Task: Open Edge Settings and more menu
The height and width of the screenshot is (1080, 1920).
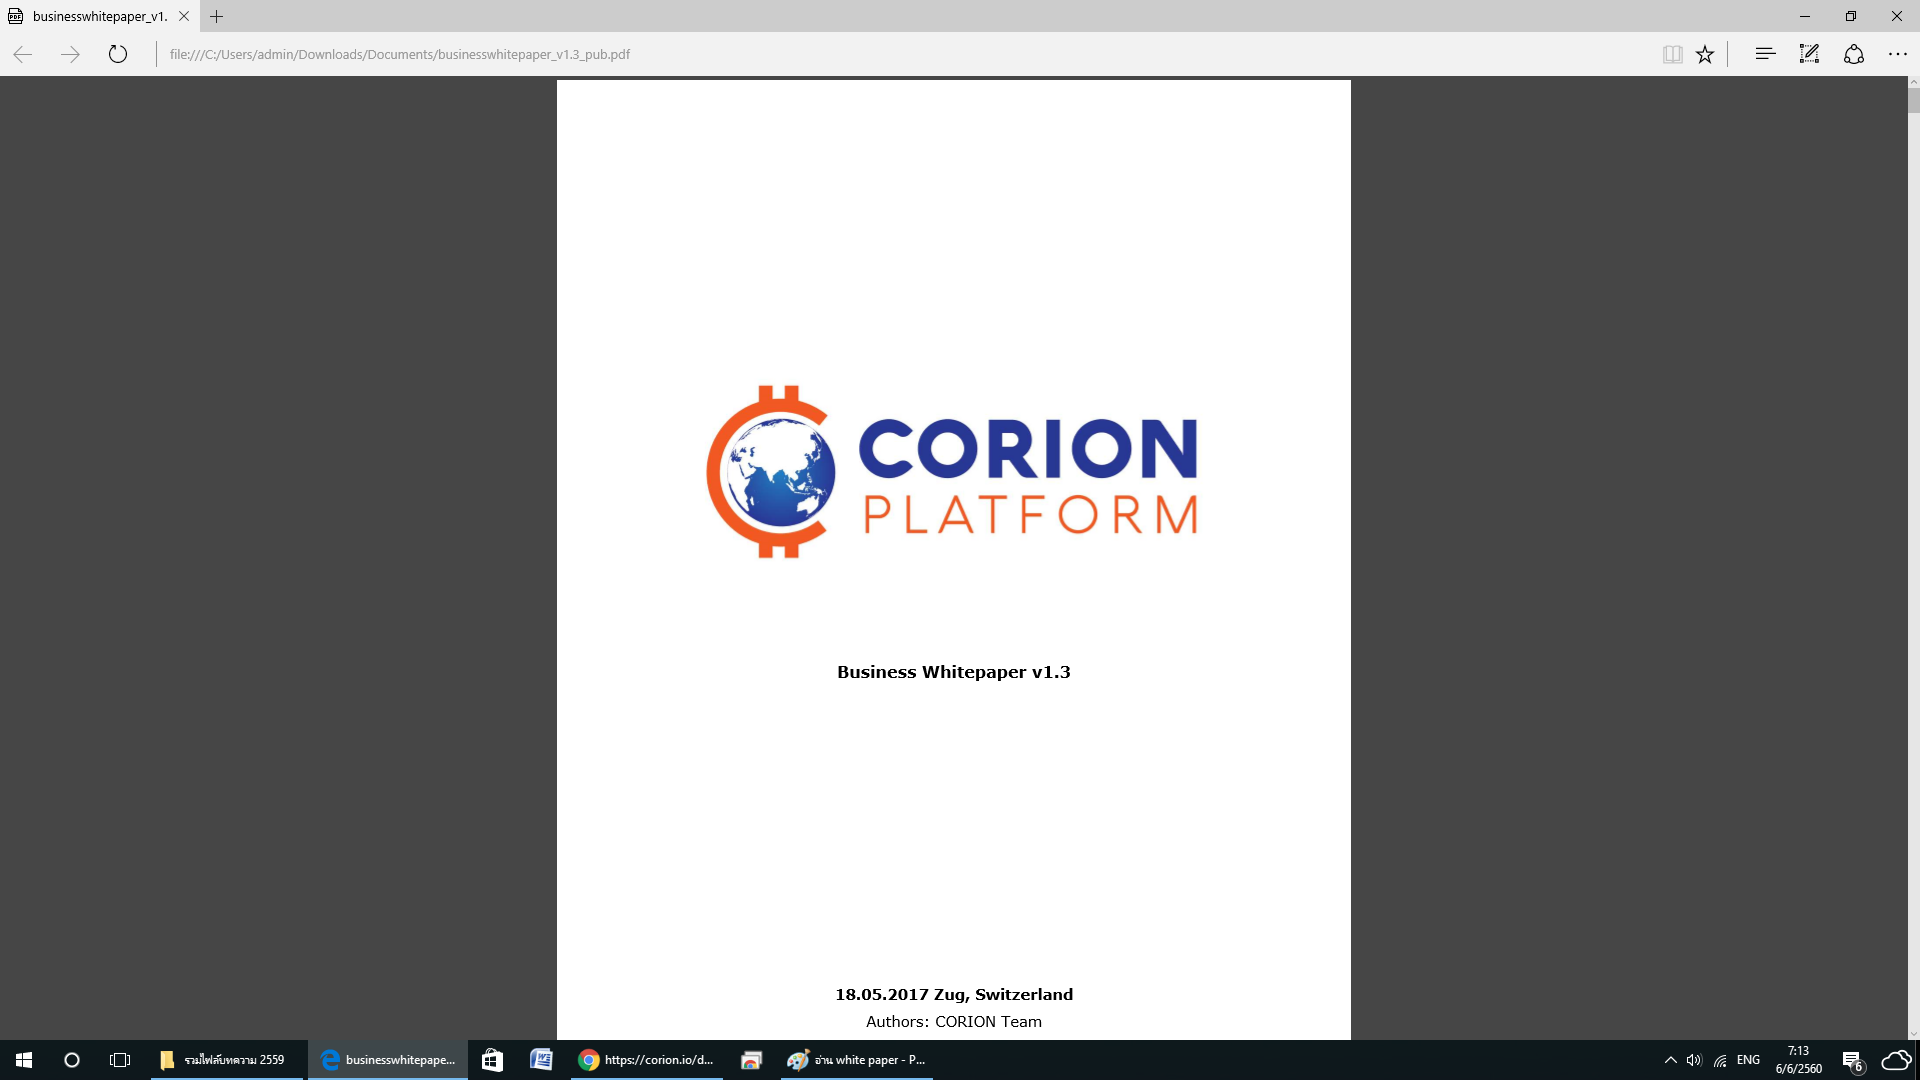Action: tap(1897, 54)
